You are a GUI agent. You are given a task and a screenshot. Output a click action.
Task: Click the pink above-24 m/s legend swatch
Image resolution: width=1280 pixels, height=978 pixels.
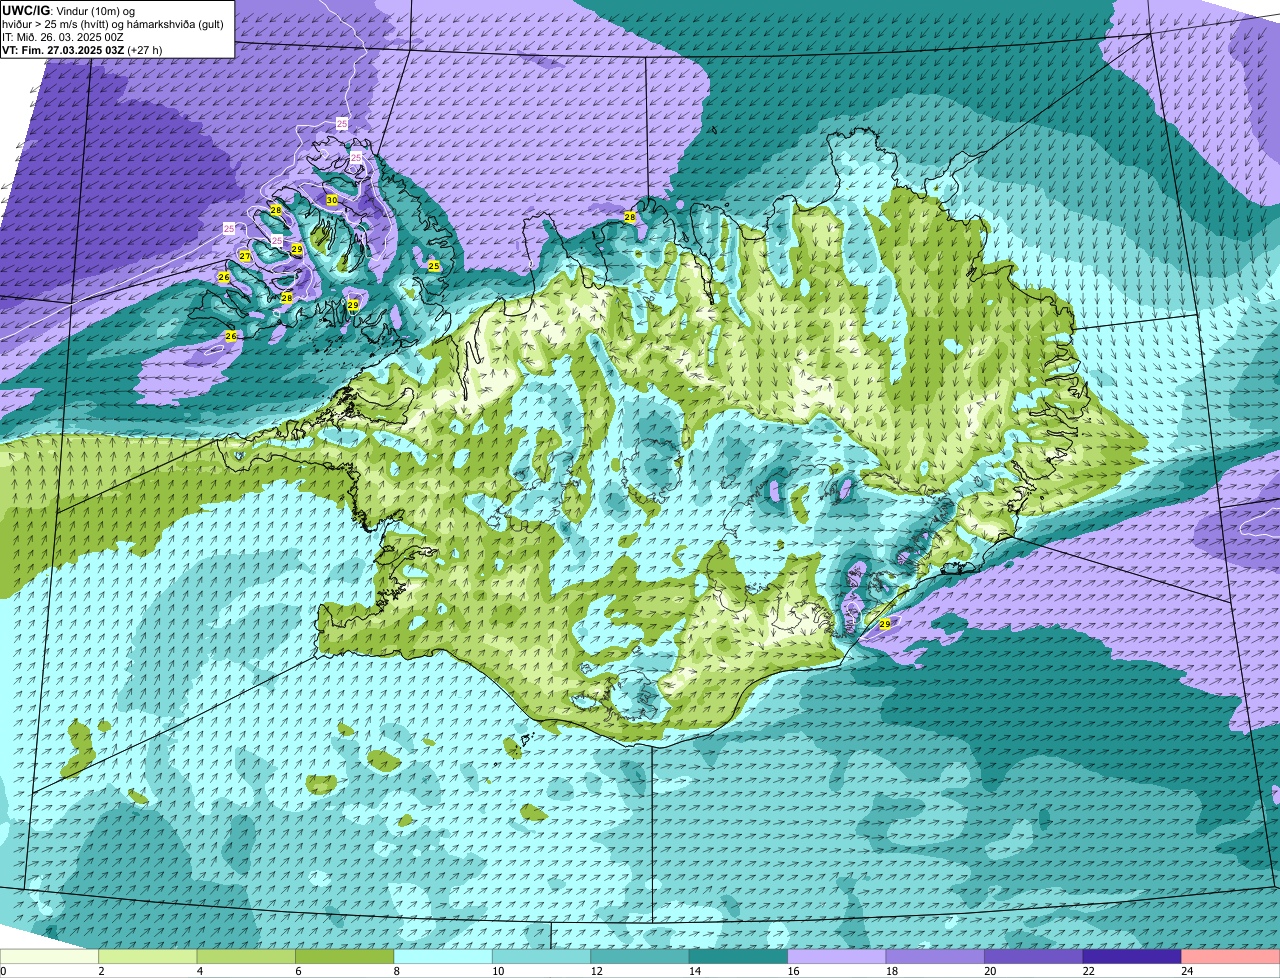1231,956
